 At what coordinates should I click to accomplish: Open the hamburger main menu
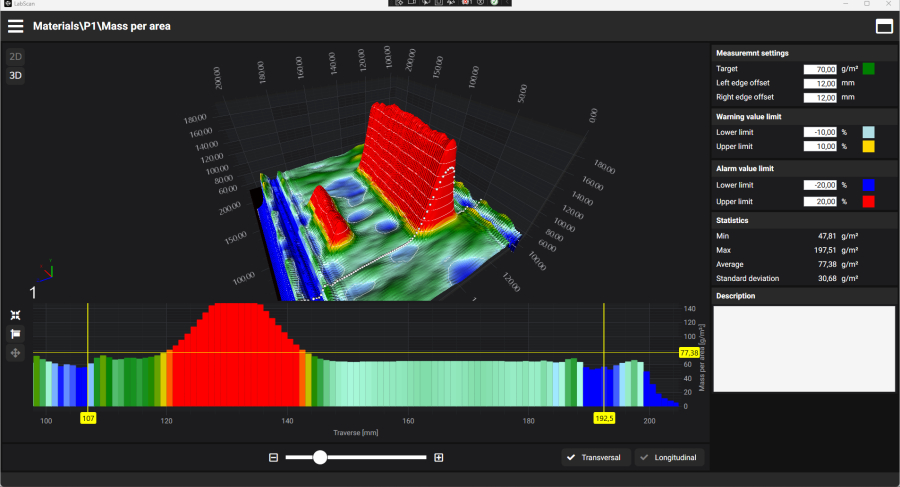(x=16, y=26)
